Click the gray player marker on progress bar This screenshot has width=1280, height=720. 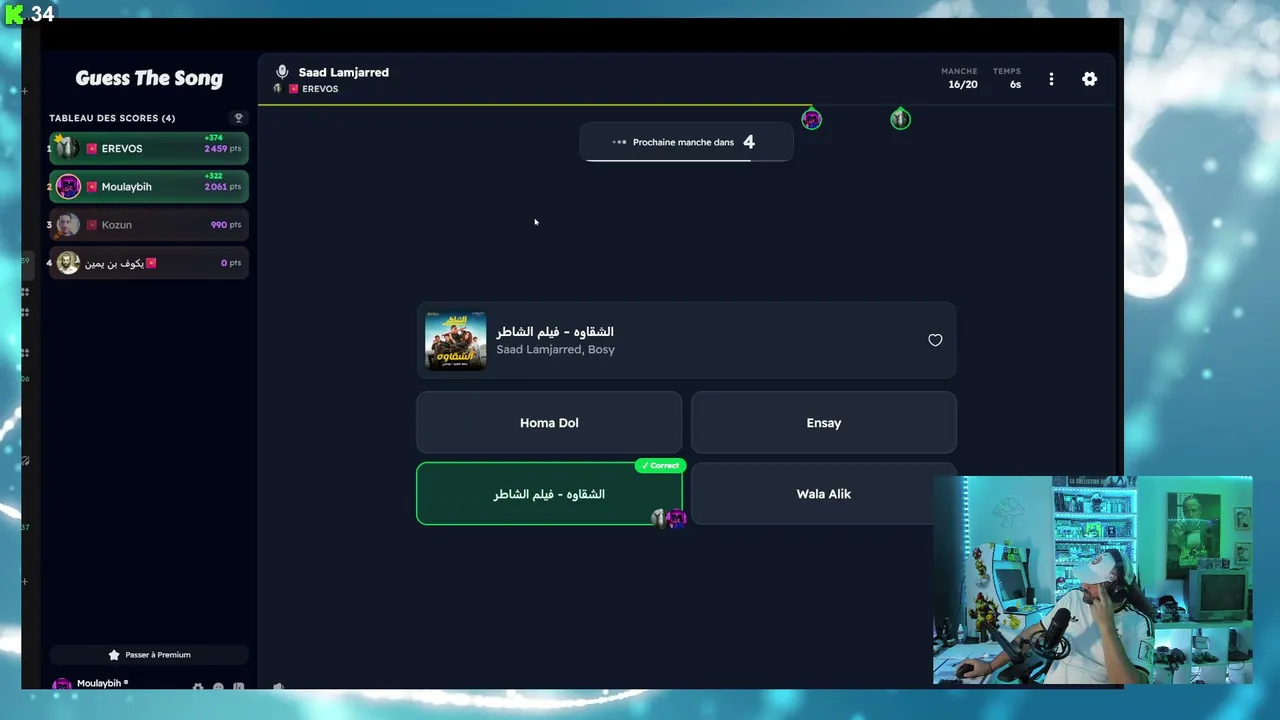pos(900,120)
